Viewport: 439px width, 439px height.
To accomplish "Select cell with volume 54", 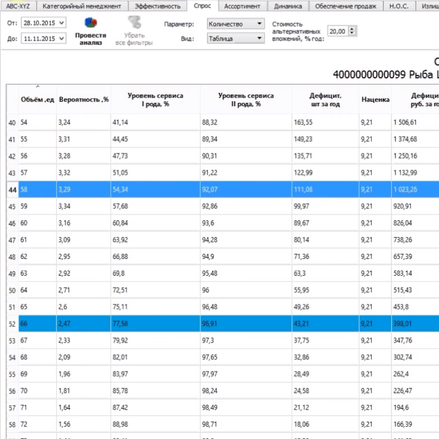I will coord(37,122).
